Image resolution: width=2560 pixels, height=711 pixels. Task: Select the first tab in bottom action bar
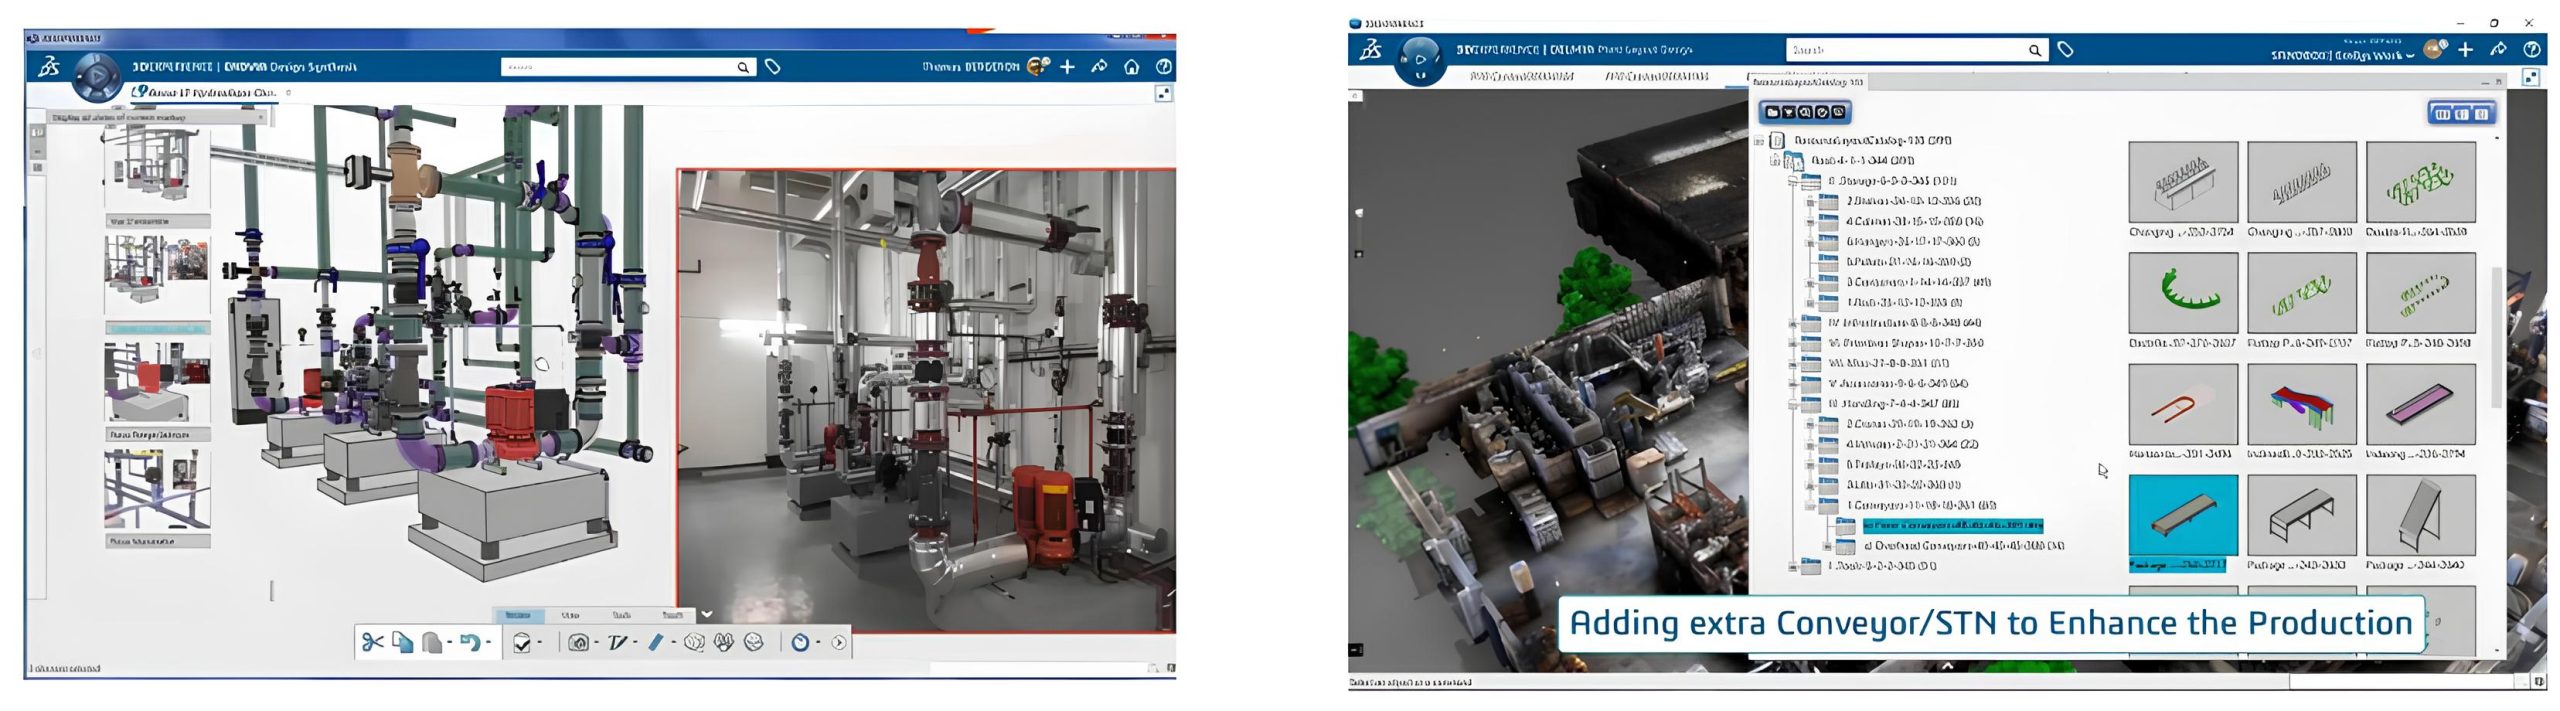518,615
